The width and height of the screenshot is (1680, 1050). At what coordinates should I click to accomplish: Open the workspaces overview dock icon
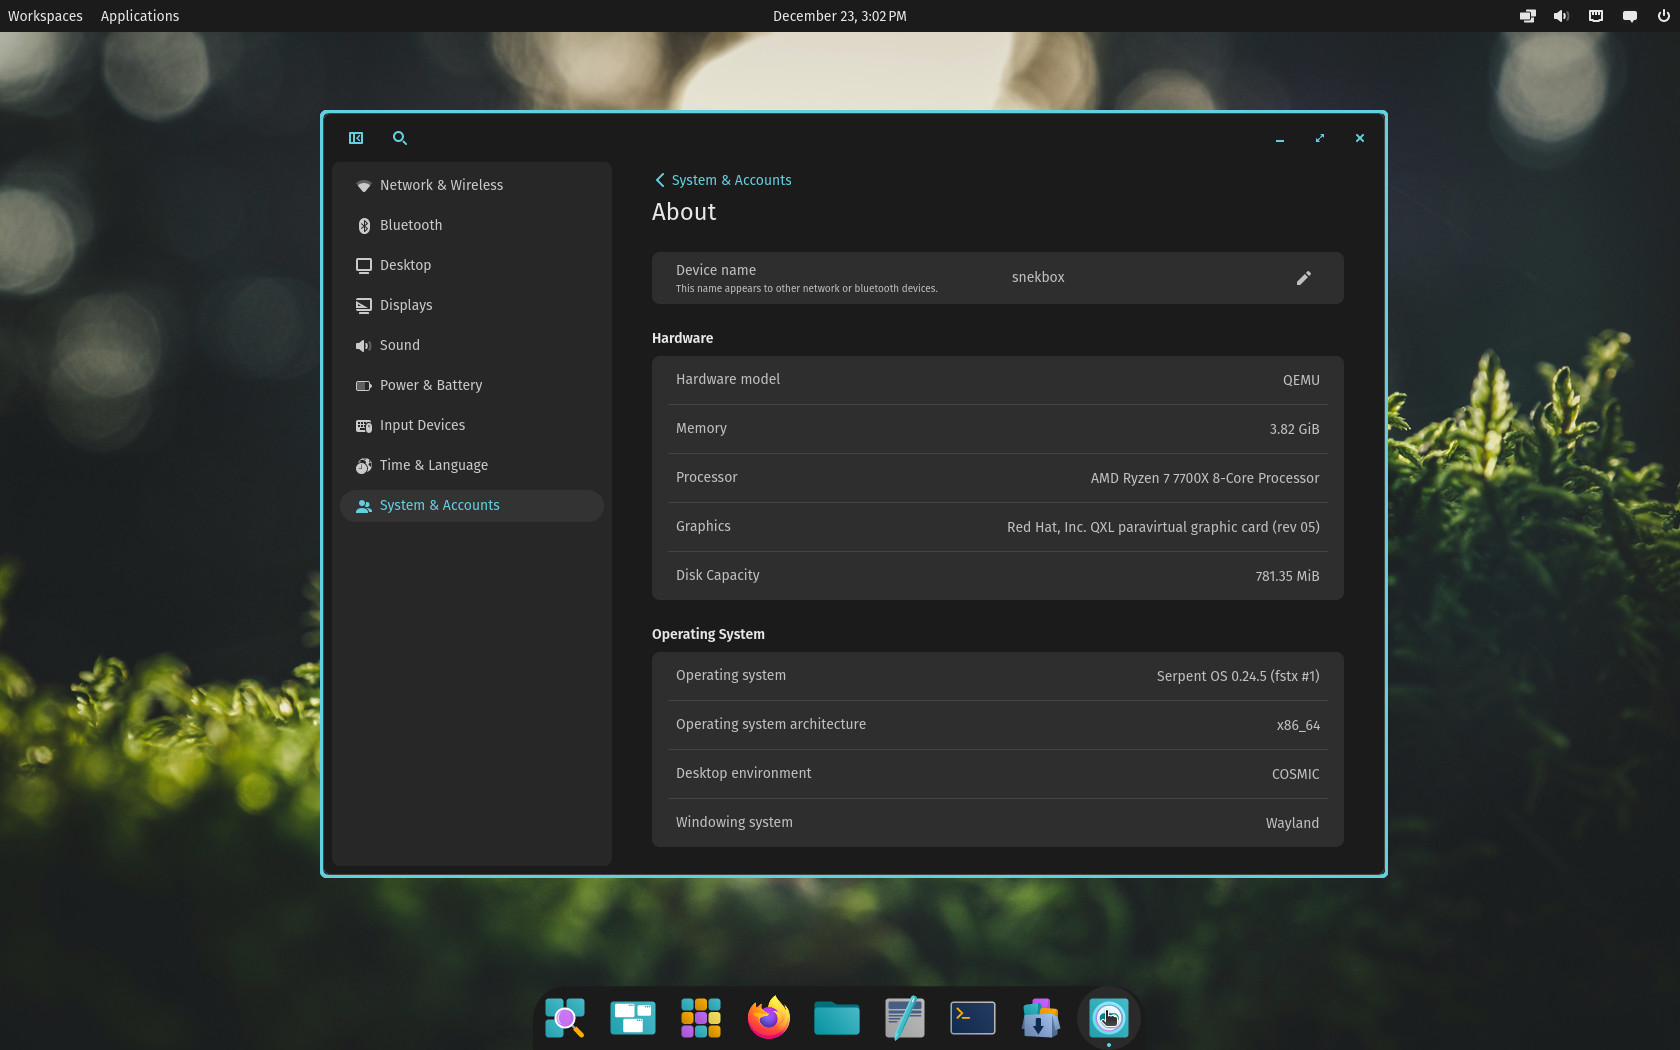[633, 1018]
